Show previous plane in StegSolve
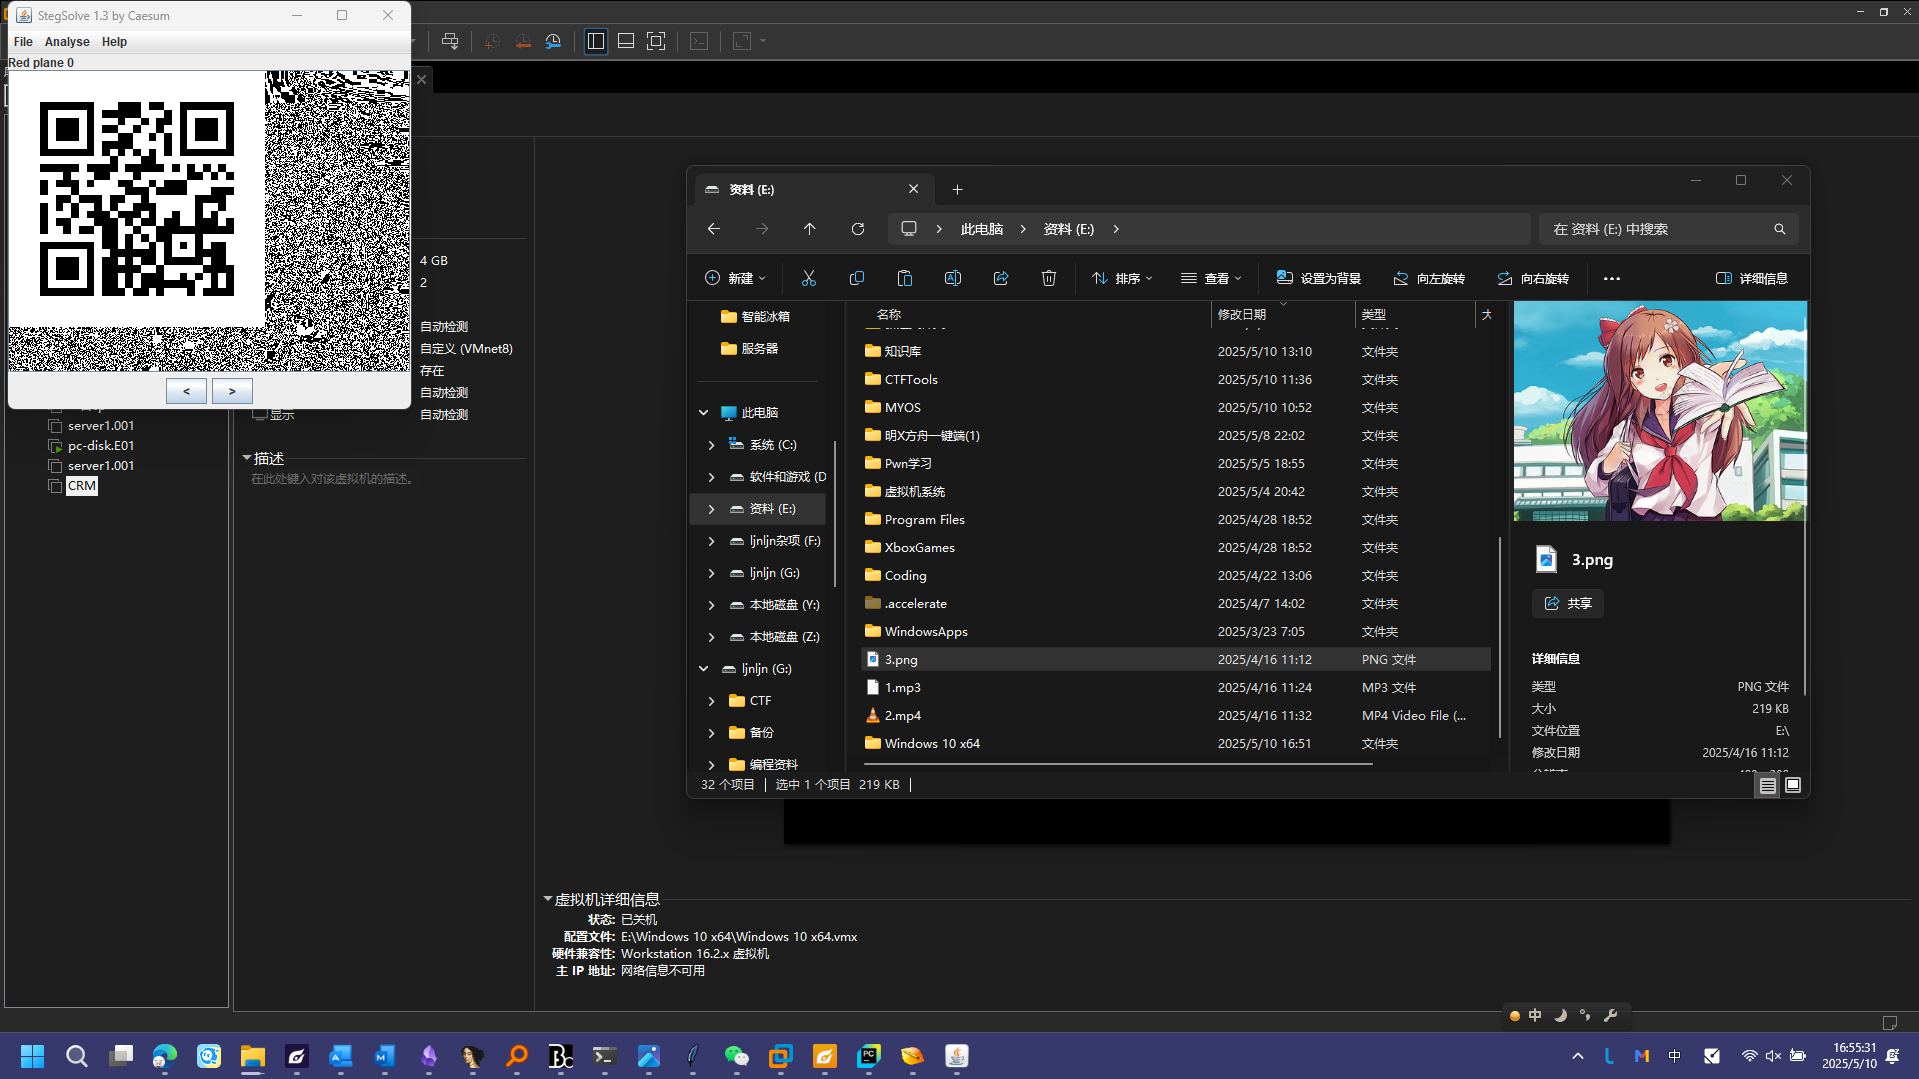Viewport: 1919px width, 1079px height. (x=186, y=391)
